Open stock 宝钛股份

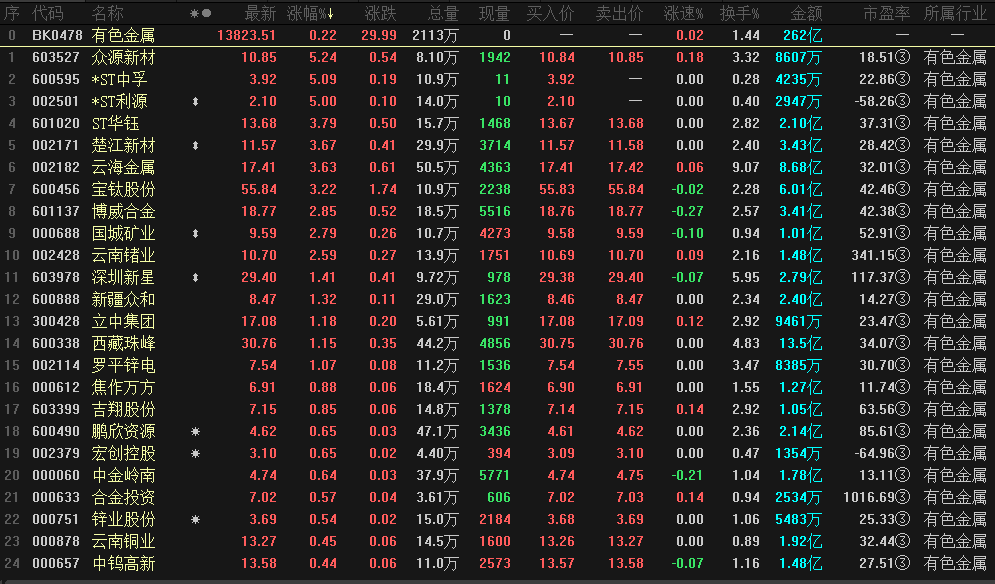(x=123, y=189)
